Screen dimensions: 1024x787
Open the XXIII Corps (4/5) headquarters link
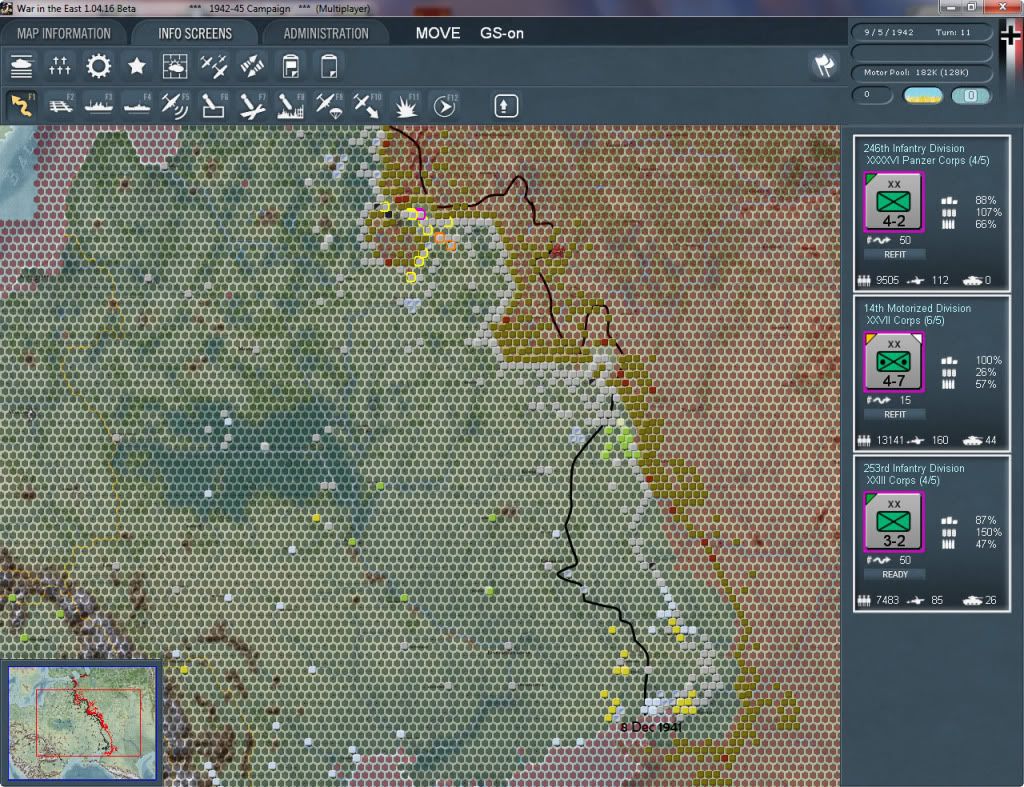tap(903, 481)
